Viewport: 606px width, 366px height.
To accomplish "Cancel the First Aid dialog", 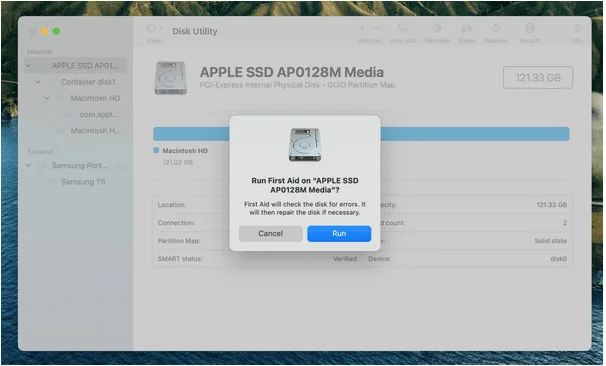I will pos(271,233).
